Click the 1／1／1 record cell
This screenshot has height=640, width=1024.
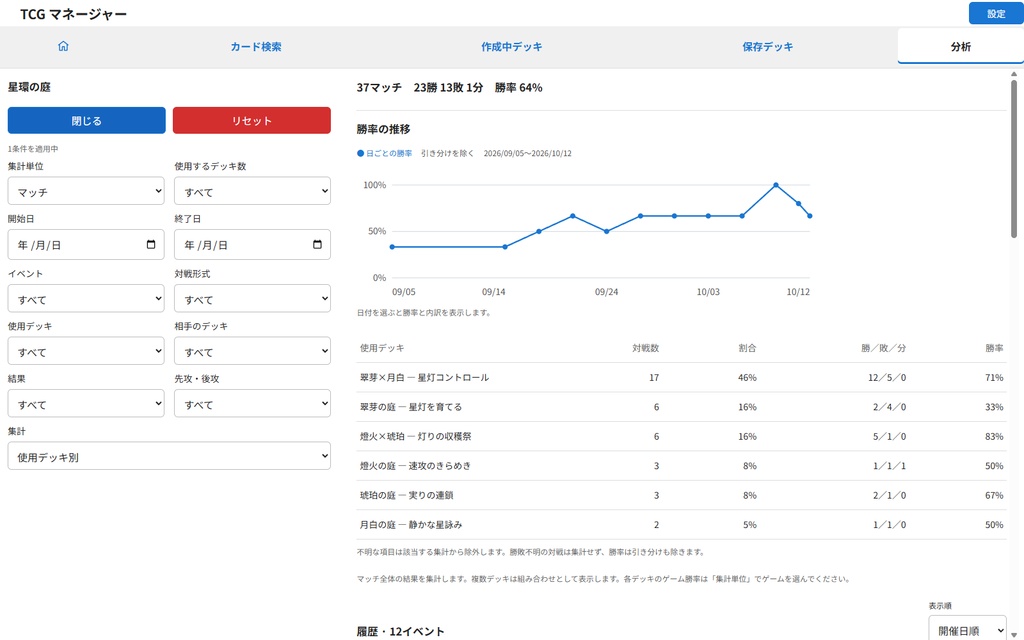(x=889, y=466)
